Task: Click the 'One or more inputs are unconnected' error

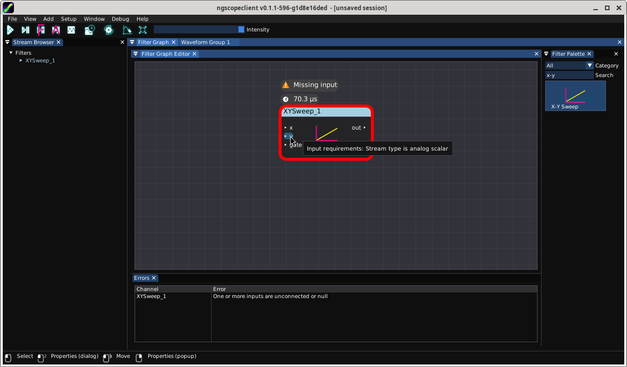Action: pyautogui.click(x=270, y=296)
